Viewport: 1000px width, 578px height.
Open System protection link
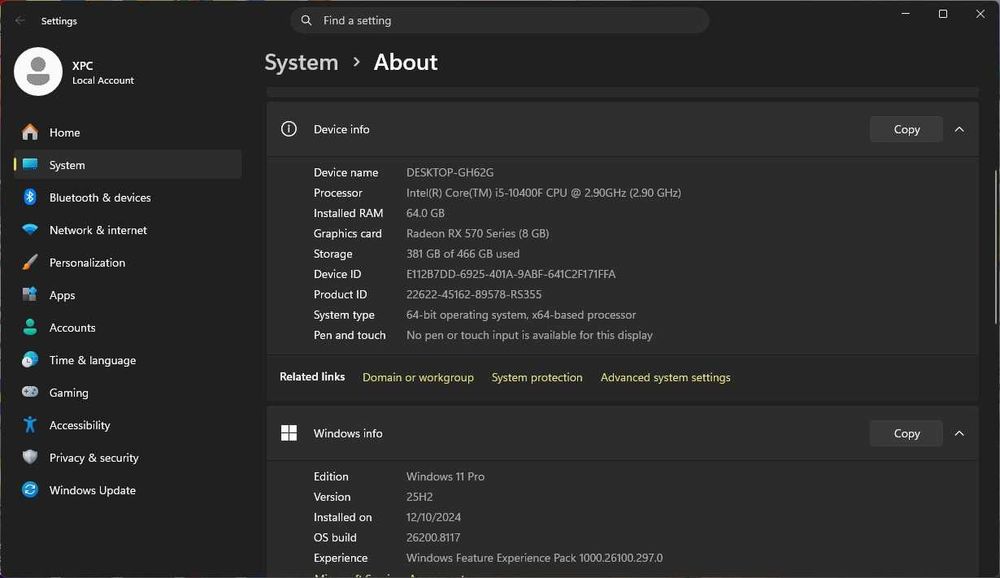pos(536,377)
